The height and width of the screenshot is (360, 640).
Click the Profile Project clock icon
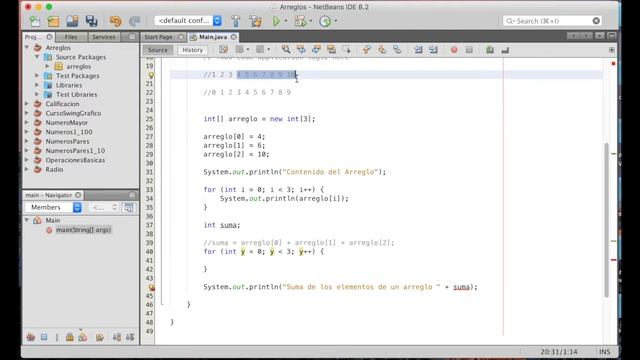pyautogui.click(x=325, y=21)
